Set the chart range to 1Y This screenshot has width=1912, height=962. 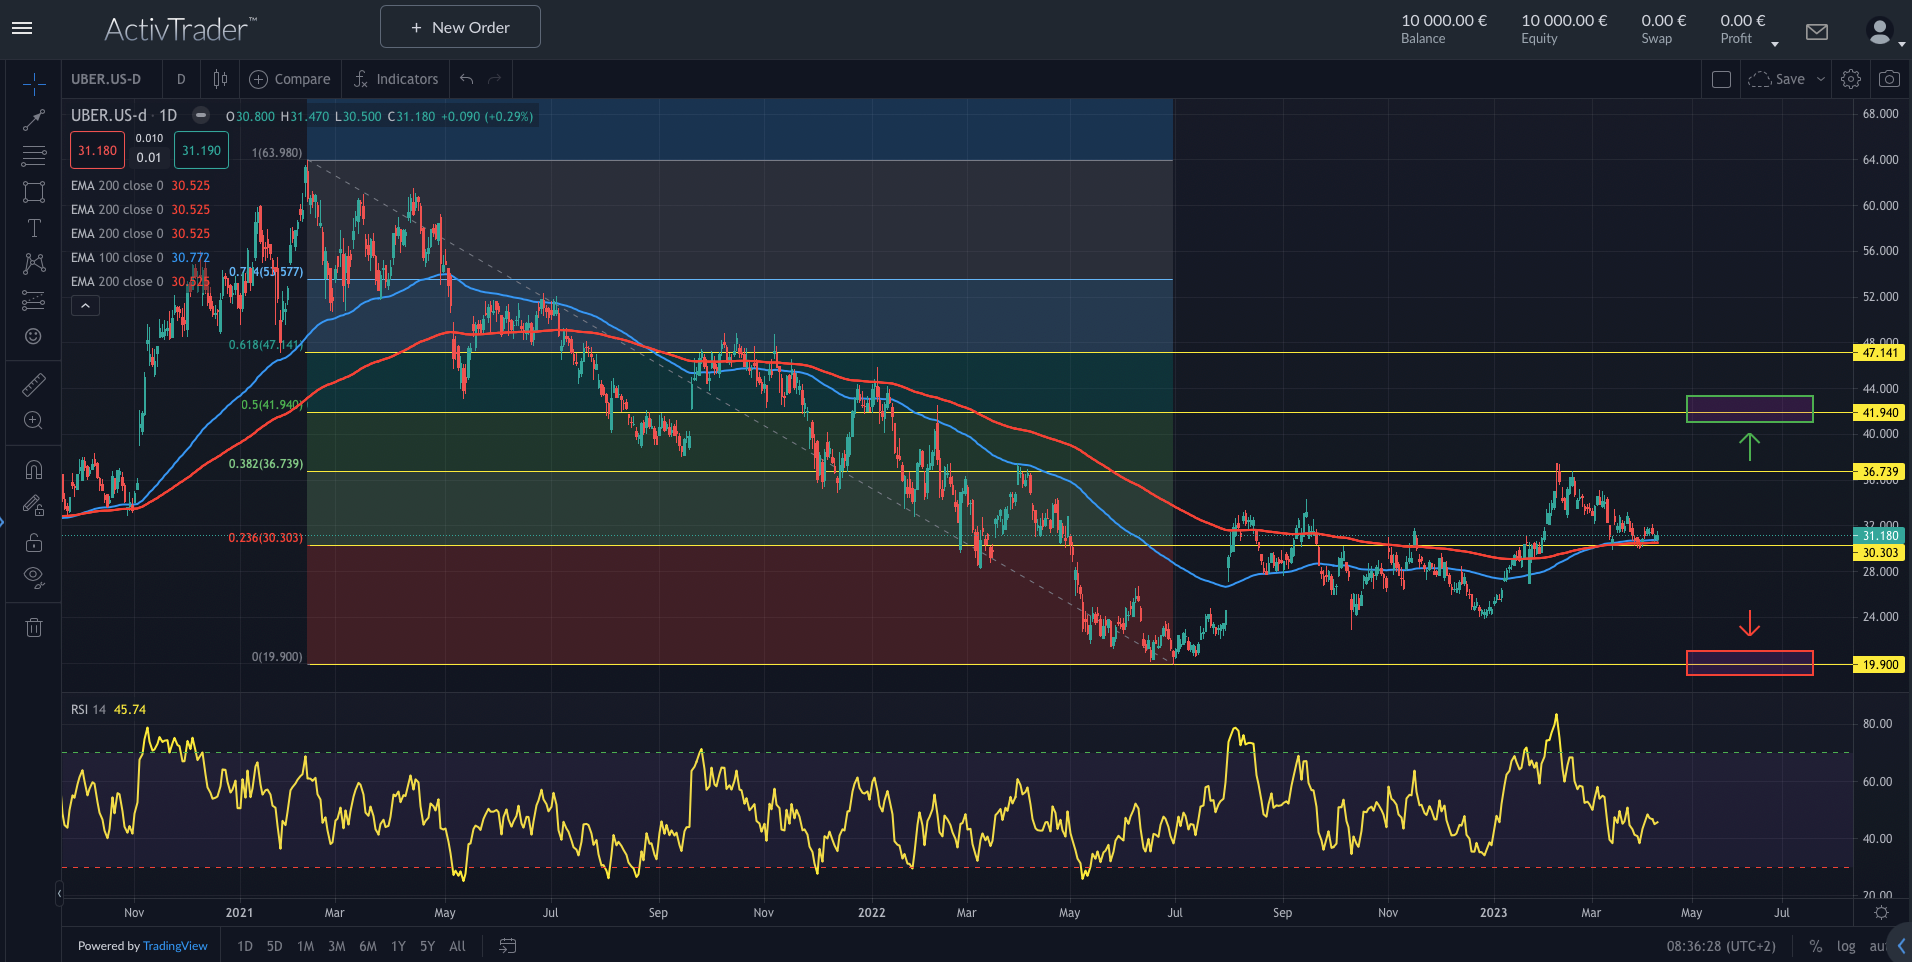pyautogui.click(x=398, y=946)
